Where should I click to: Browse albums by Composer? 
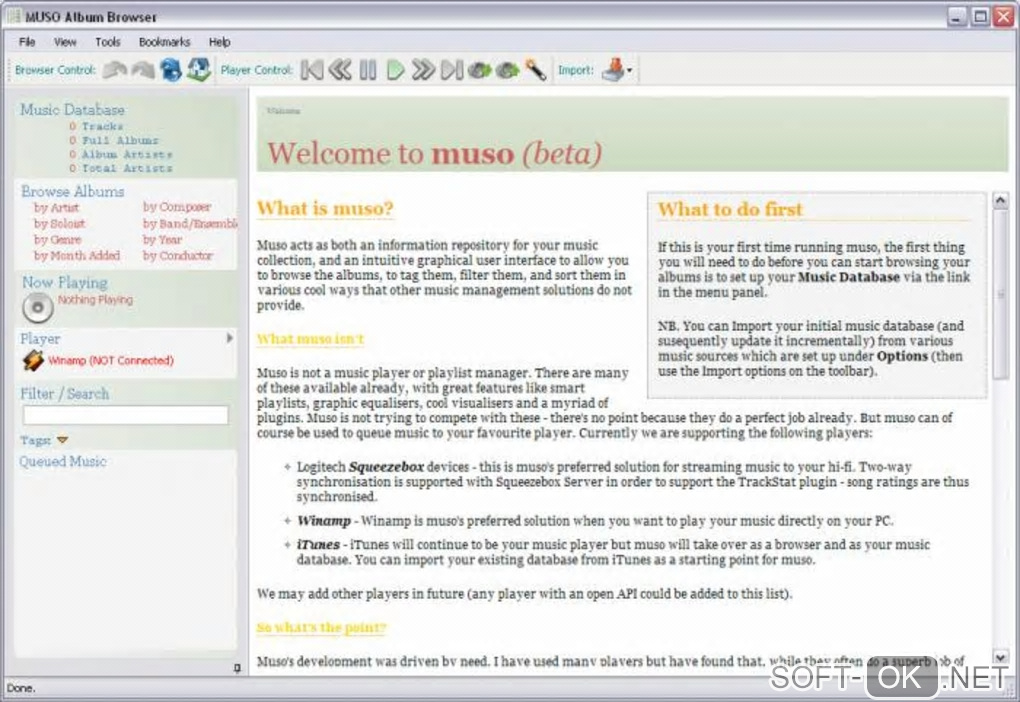point(177,207)
